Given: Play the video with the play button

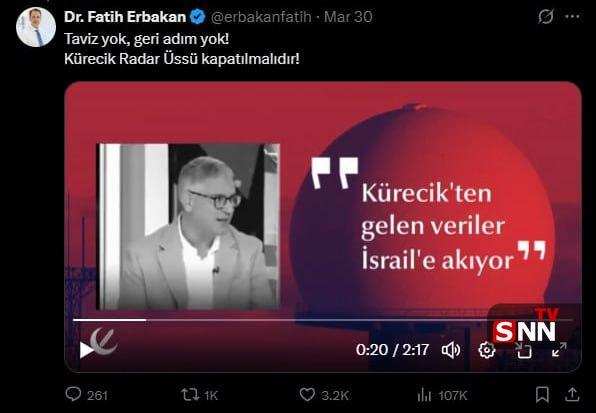Looking at the screenshot, I should pos(86,350).
